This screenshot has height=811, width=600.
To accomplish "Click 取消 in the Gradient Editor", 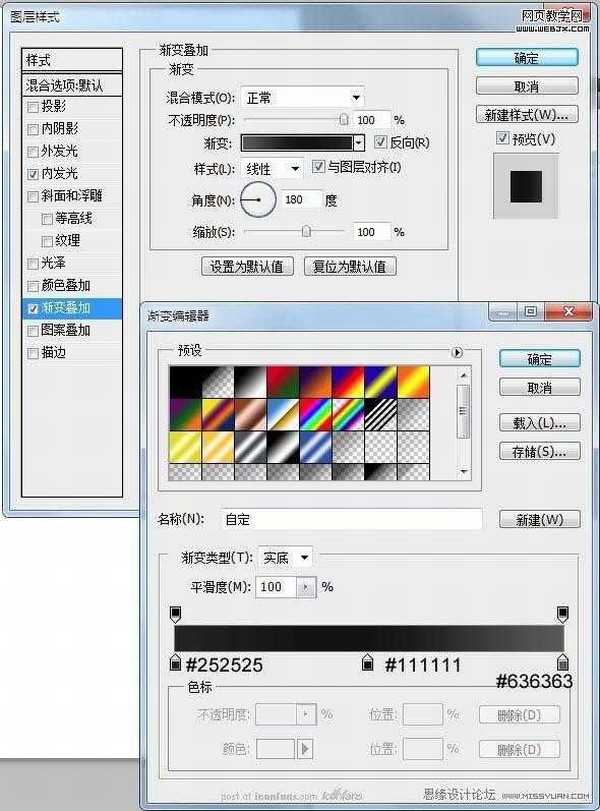I will (x=539, y=387).
